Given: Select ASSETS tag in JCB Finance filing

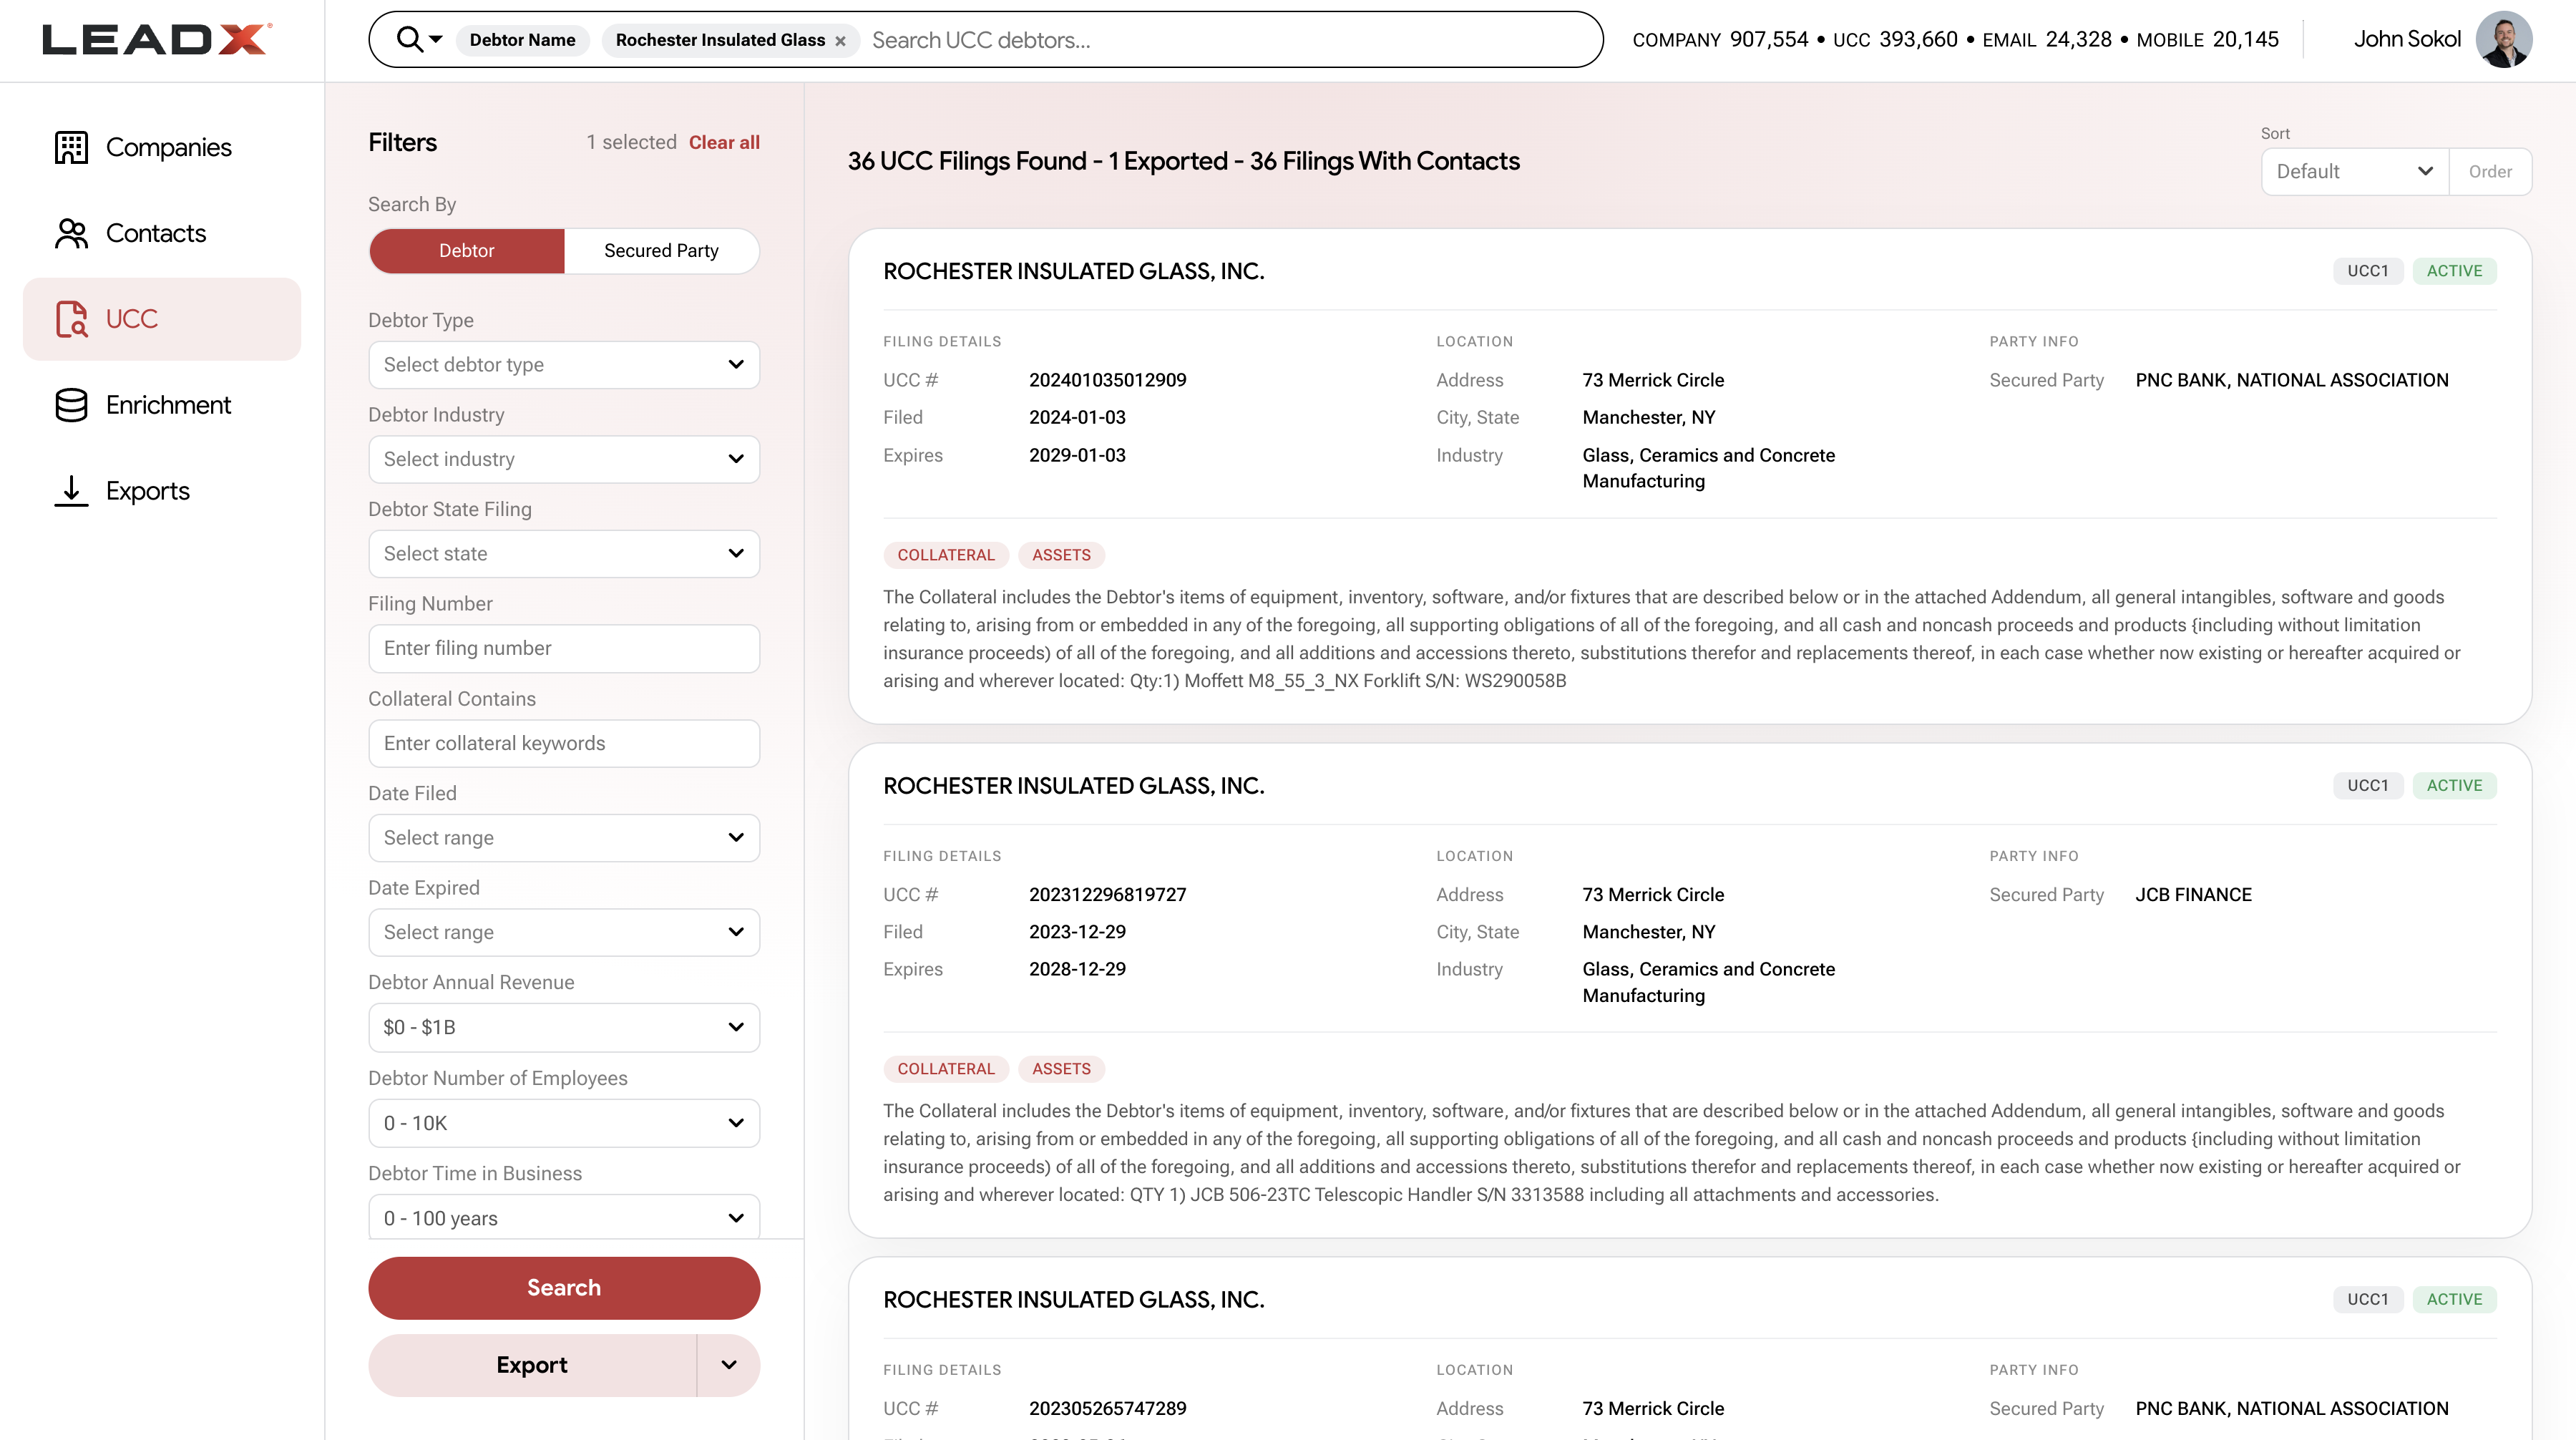Looking at the screenshot, I should (x=1061, y=1069).
